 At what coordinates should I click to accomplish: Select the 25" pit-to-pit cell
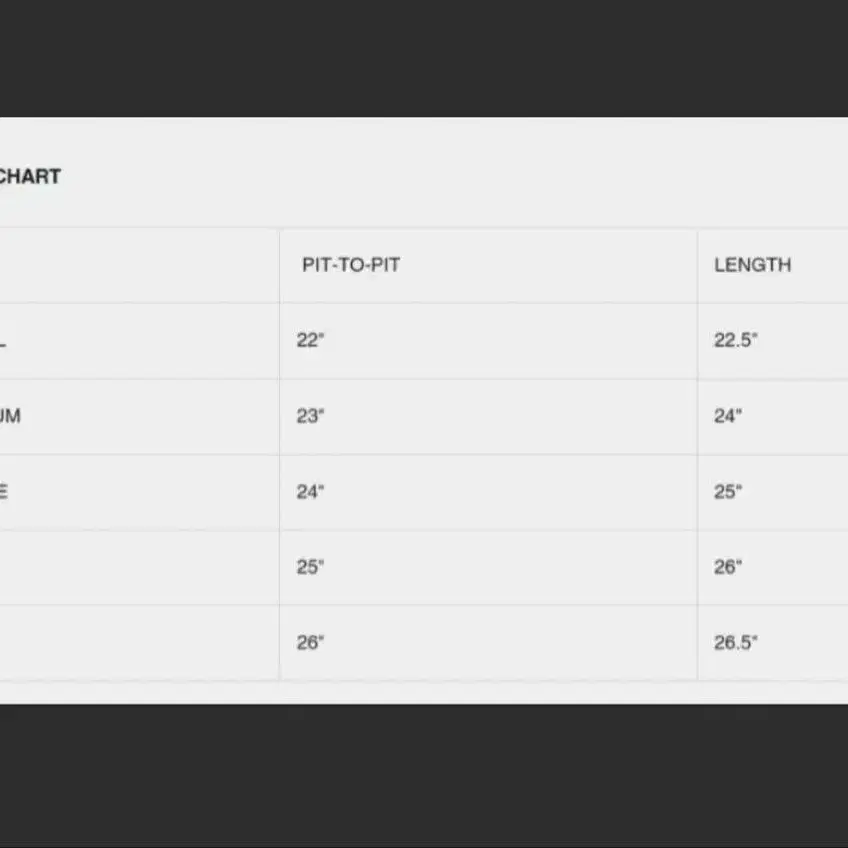(x=310, y=567)
